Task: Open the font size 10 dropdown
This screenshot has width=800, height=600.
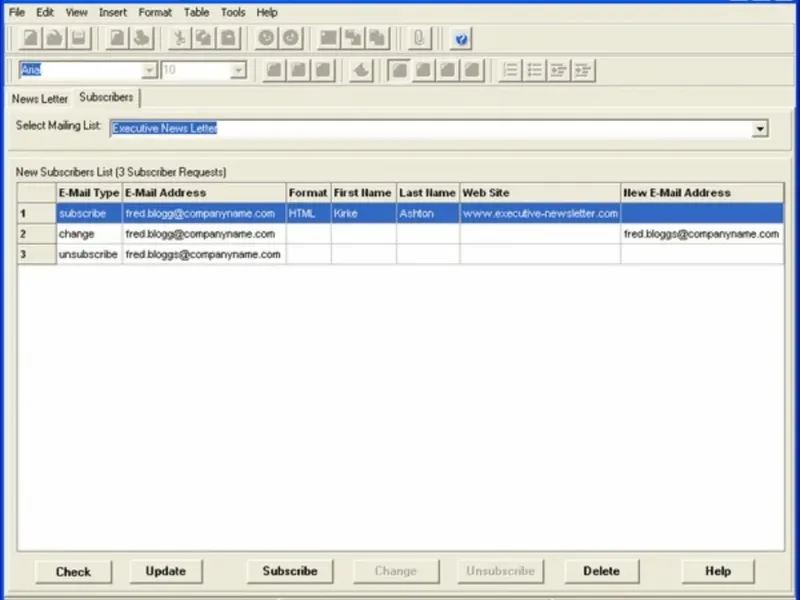Action: pyautogui.click(x=238, y=70)
